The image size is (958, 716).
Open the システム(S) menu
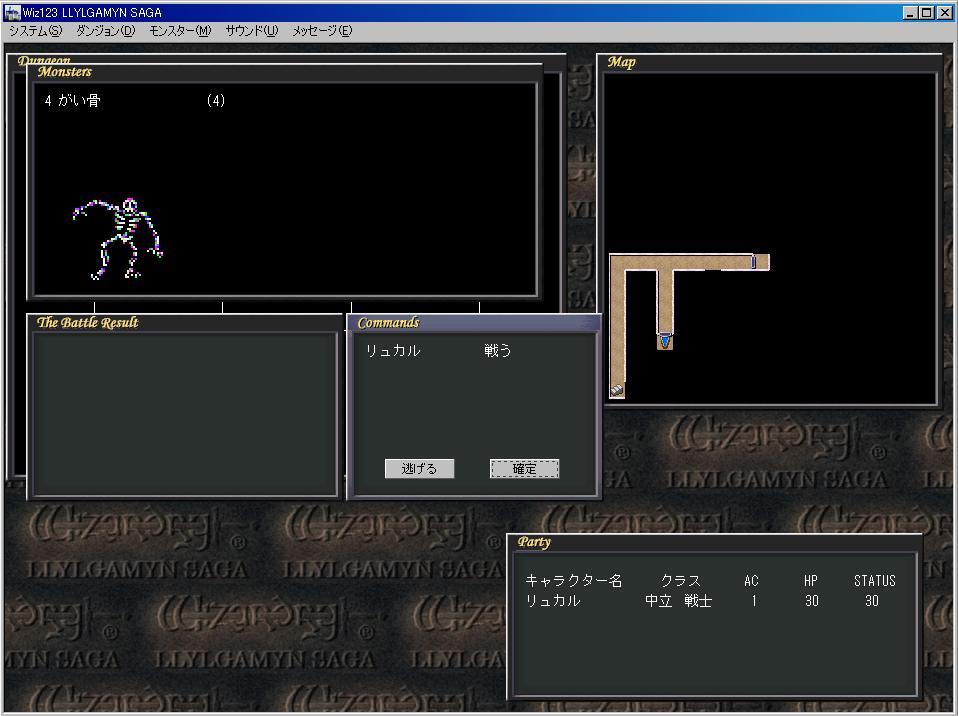pos(35,31)
